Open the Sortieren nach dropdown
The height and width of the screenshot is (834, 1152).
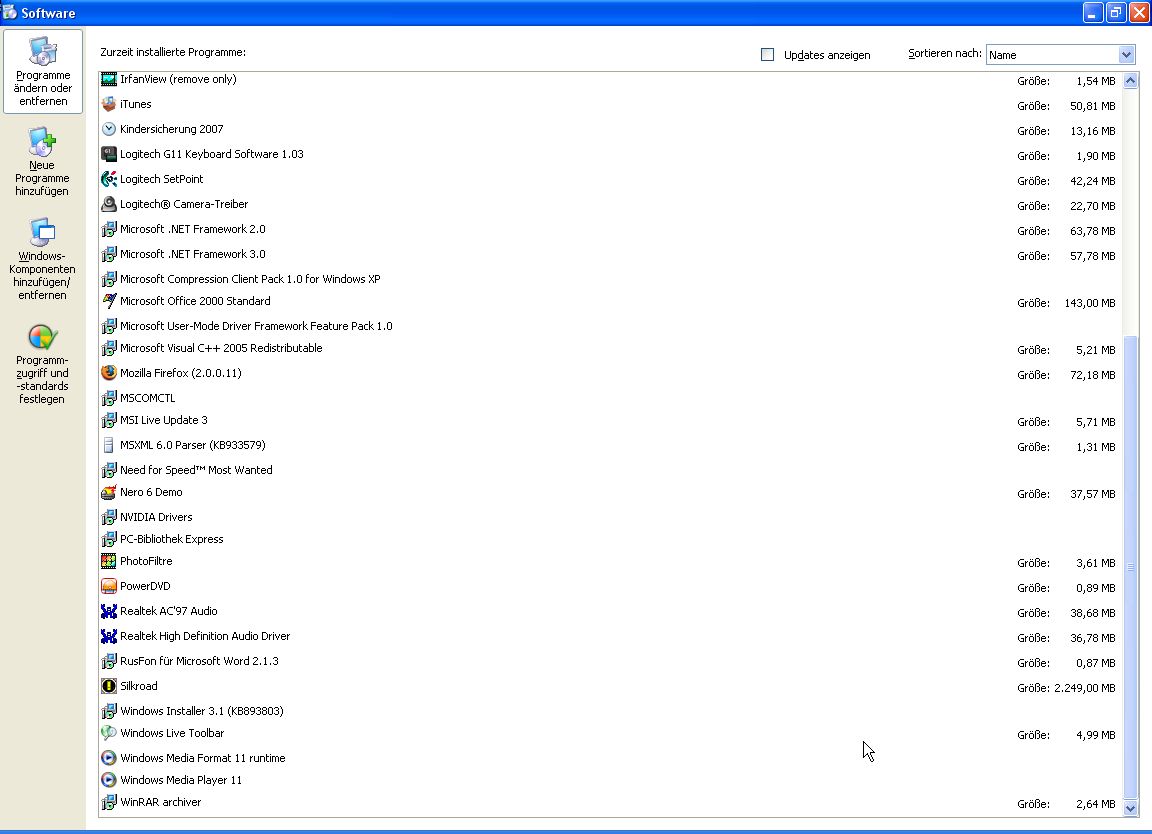(1126, 55)
